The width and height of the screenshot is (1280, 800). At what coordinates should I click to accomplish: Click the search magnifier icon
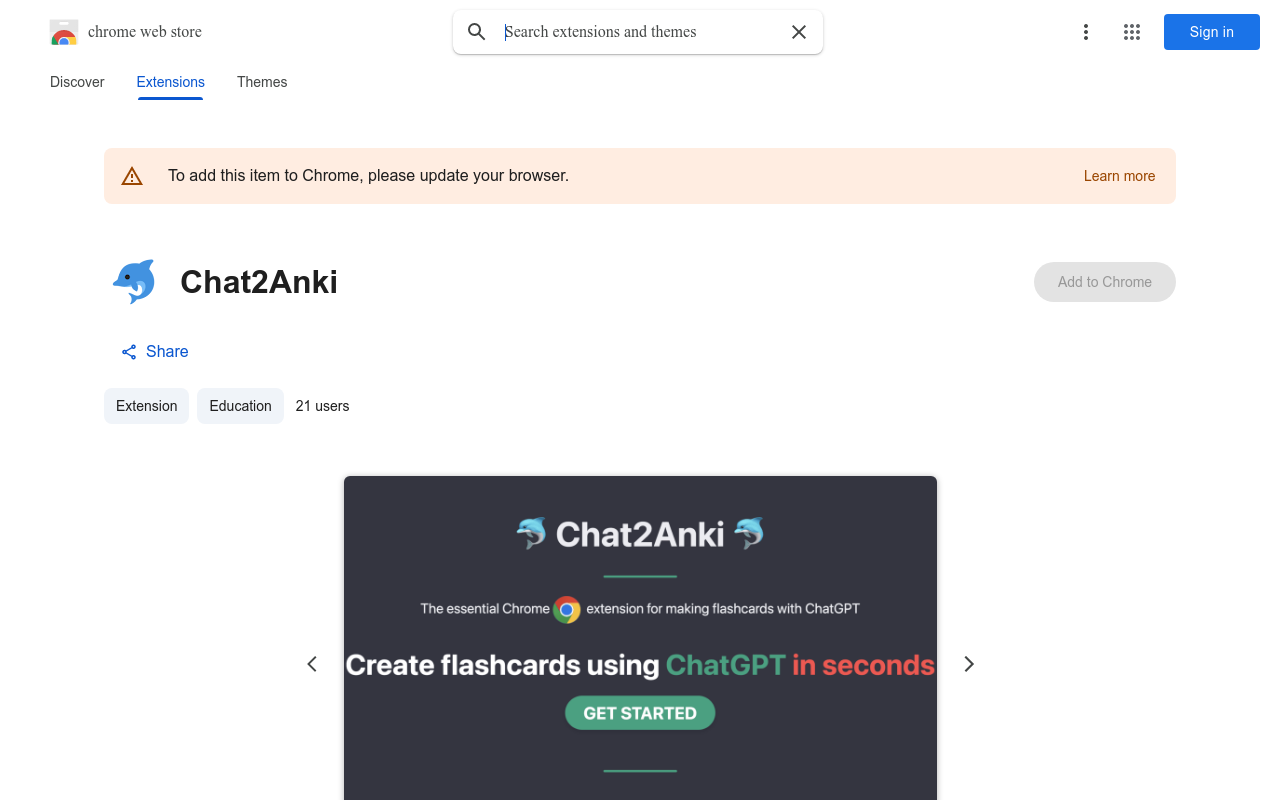coord(477,32)
